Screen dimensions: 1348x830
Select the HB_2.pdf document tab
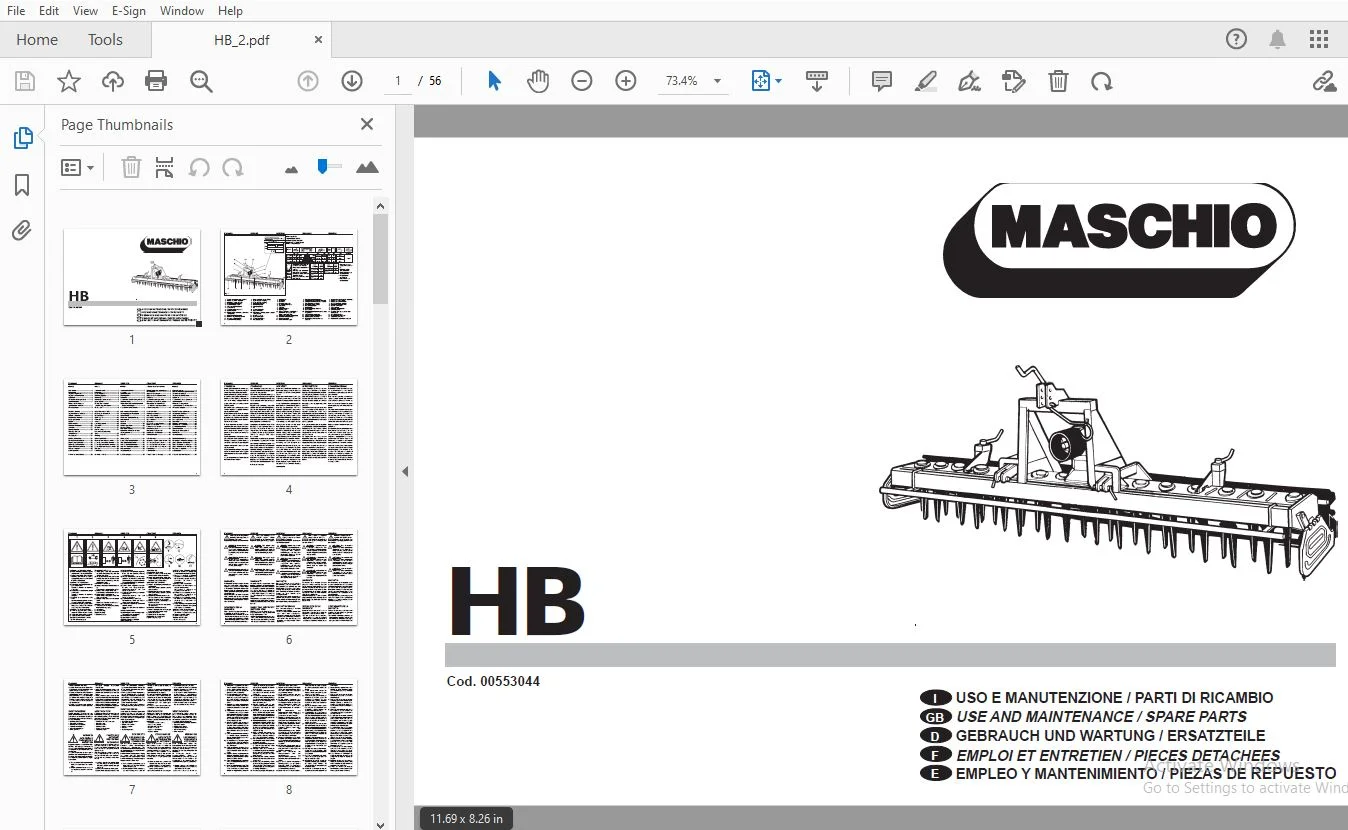[241, 40]
